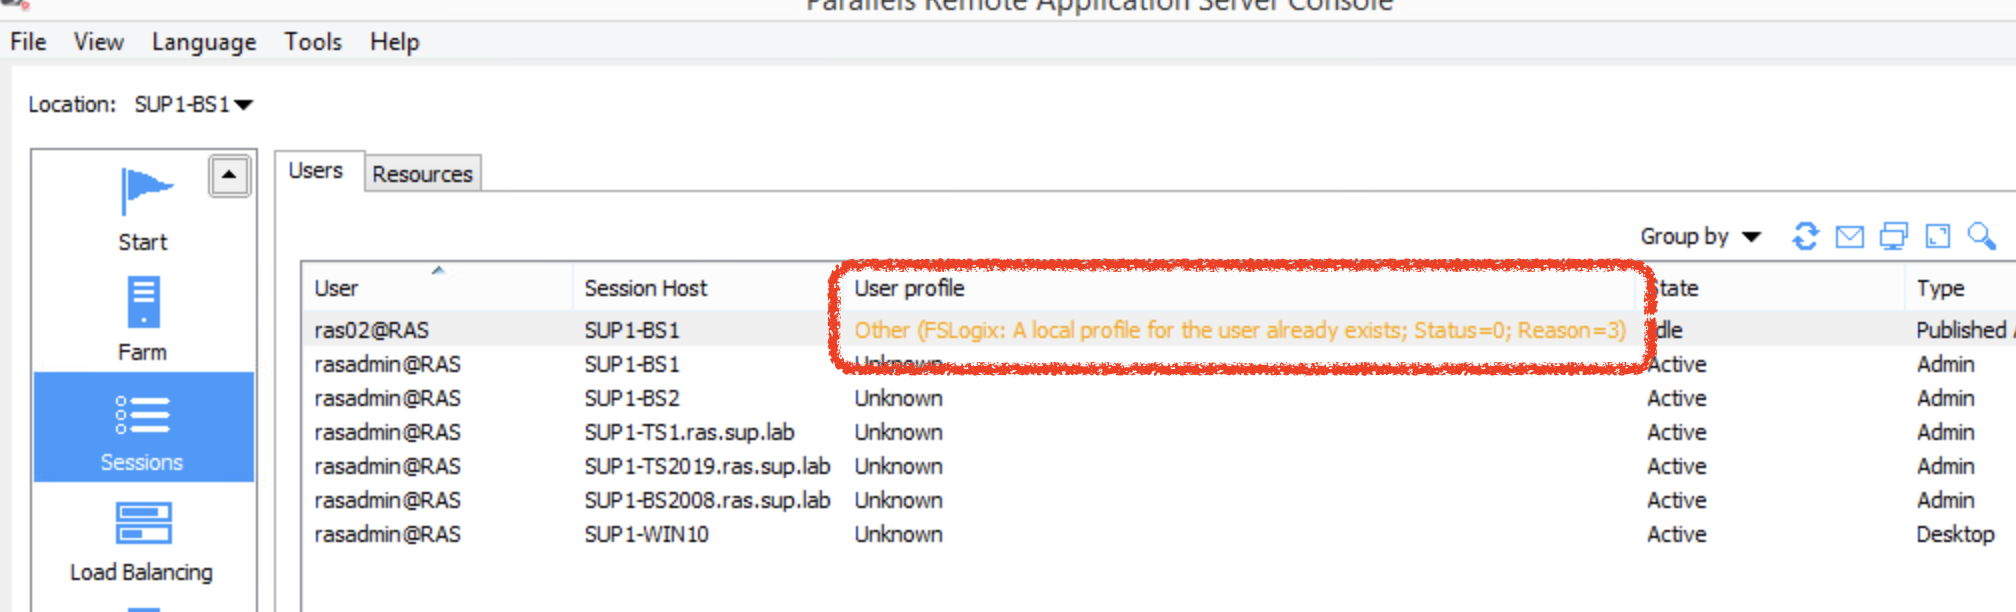Select the ras02@RAS session row
The image size is (2016, 612).
(371, 330)
